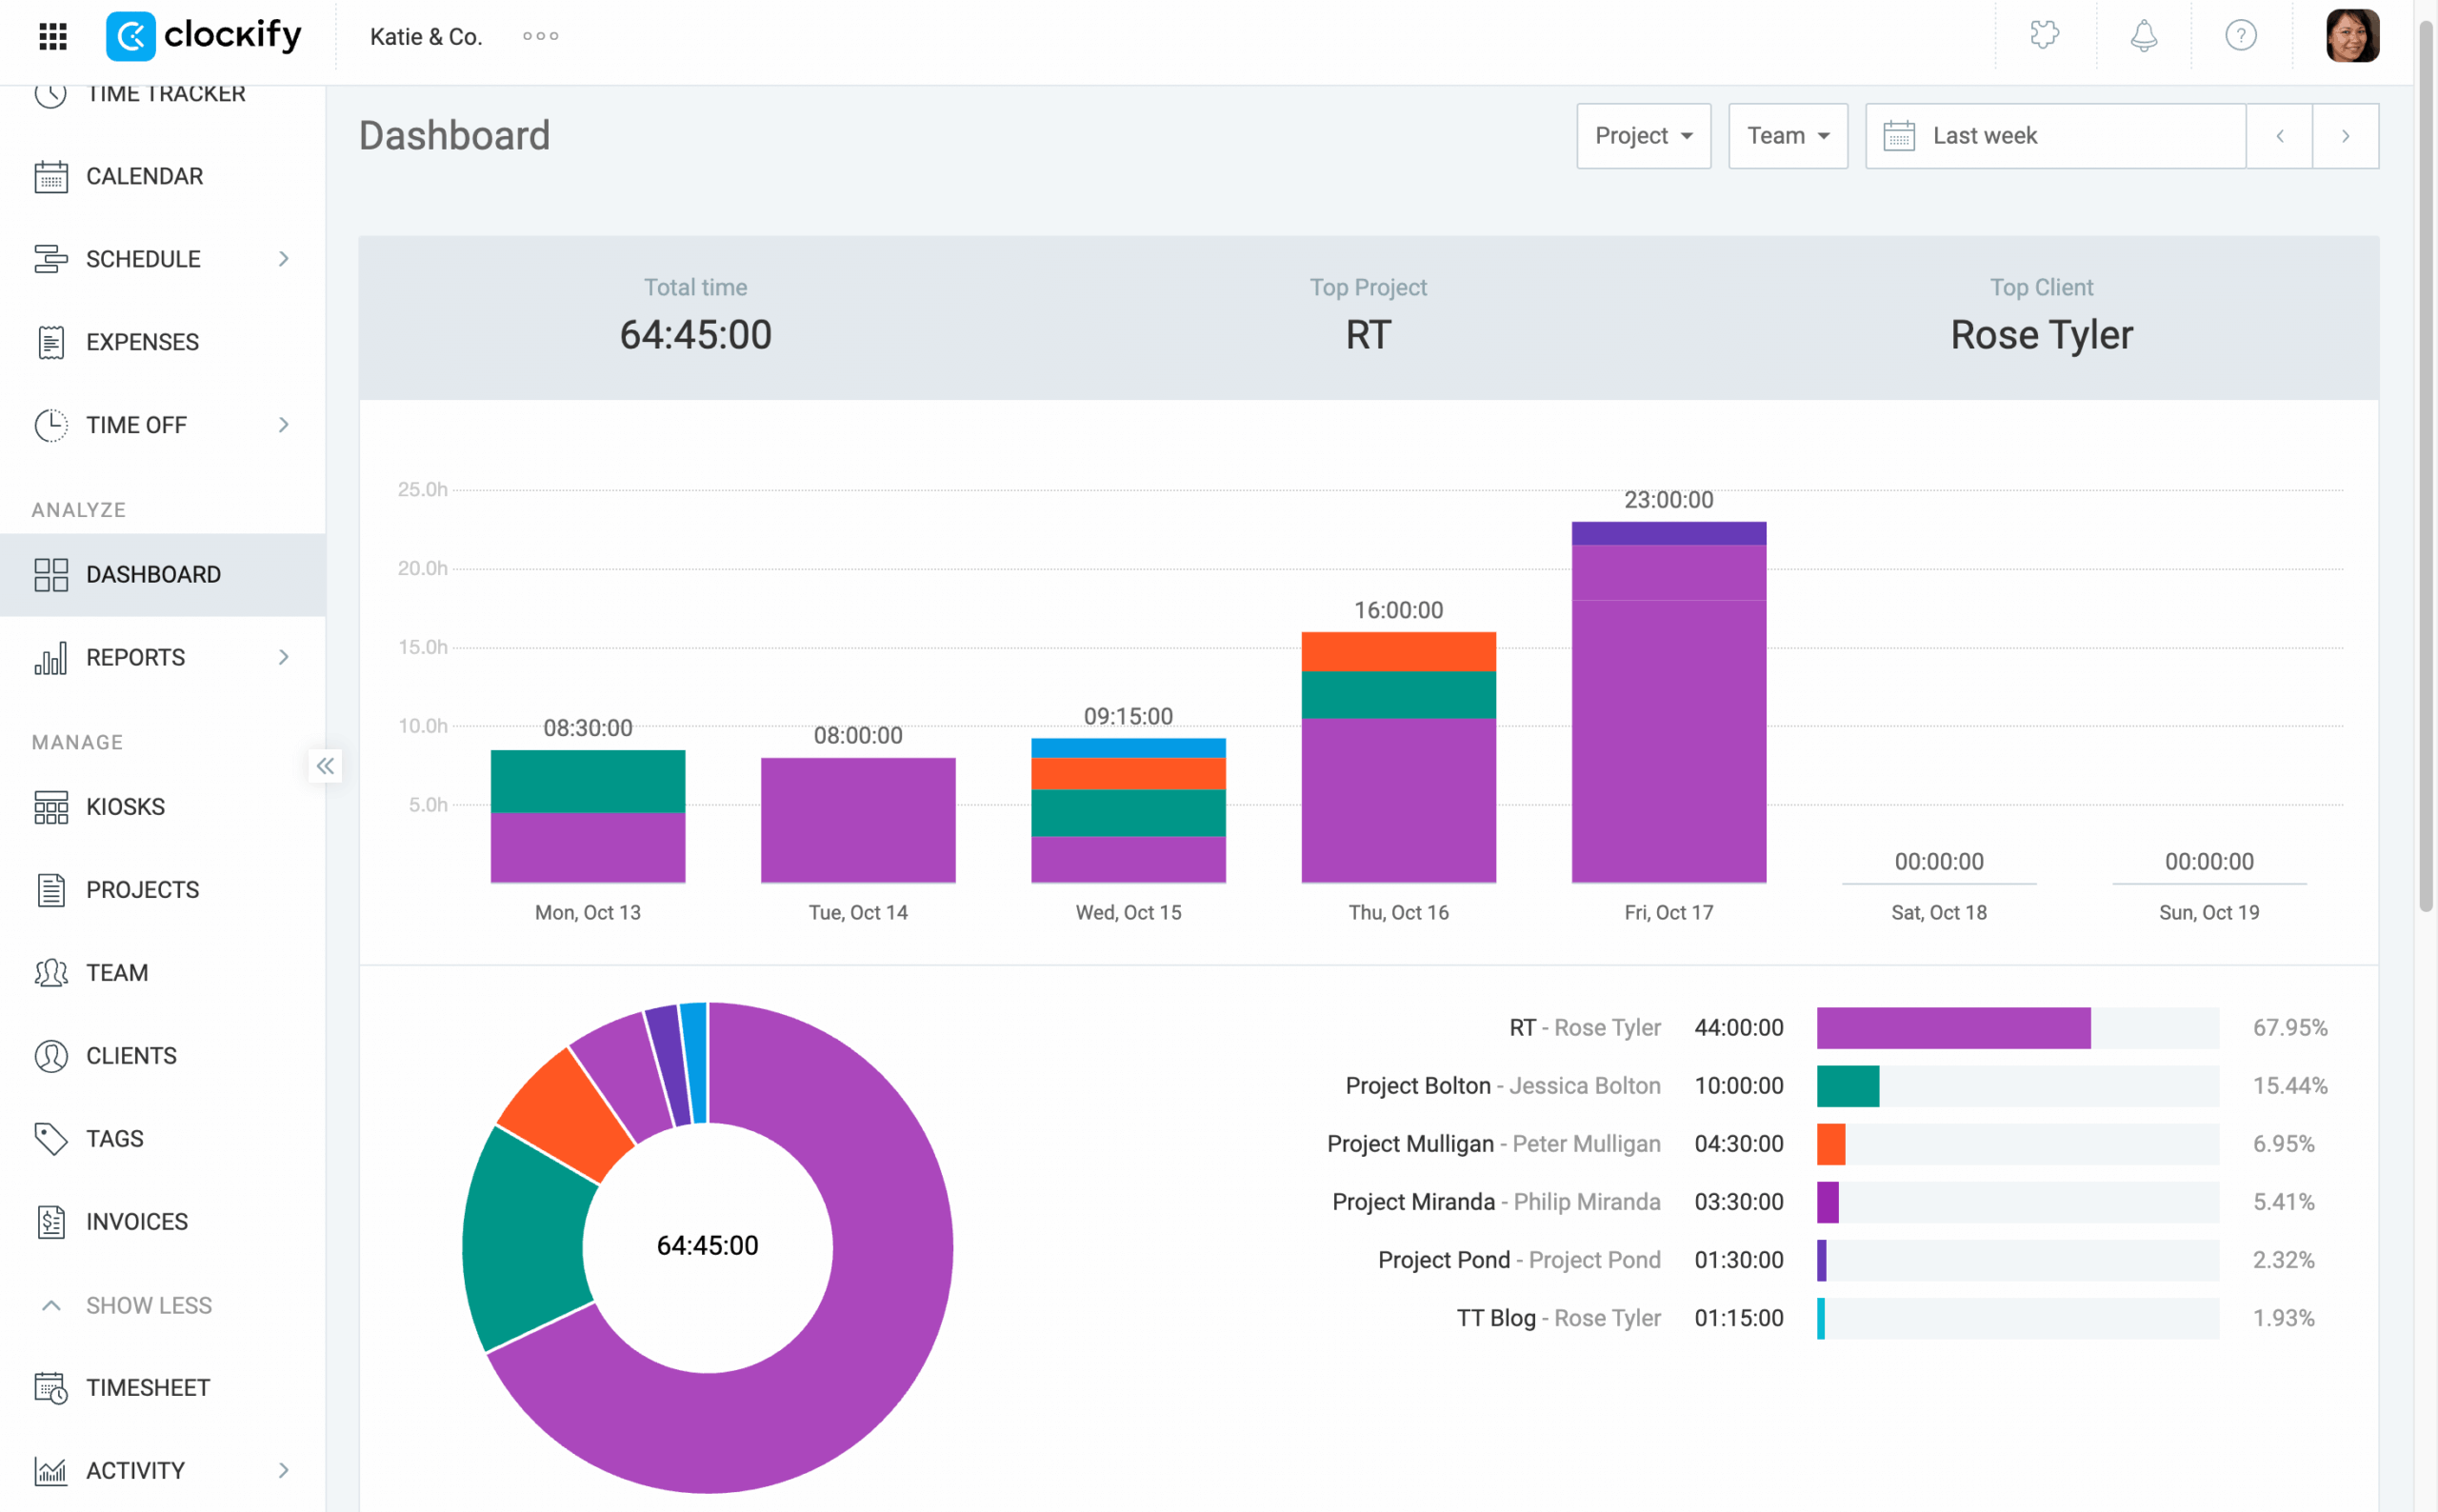Select the Expenses sidebar icon
Image resolution: width=2438 pixels, height=1512 pixels.
[x=52, y=341]
